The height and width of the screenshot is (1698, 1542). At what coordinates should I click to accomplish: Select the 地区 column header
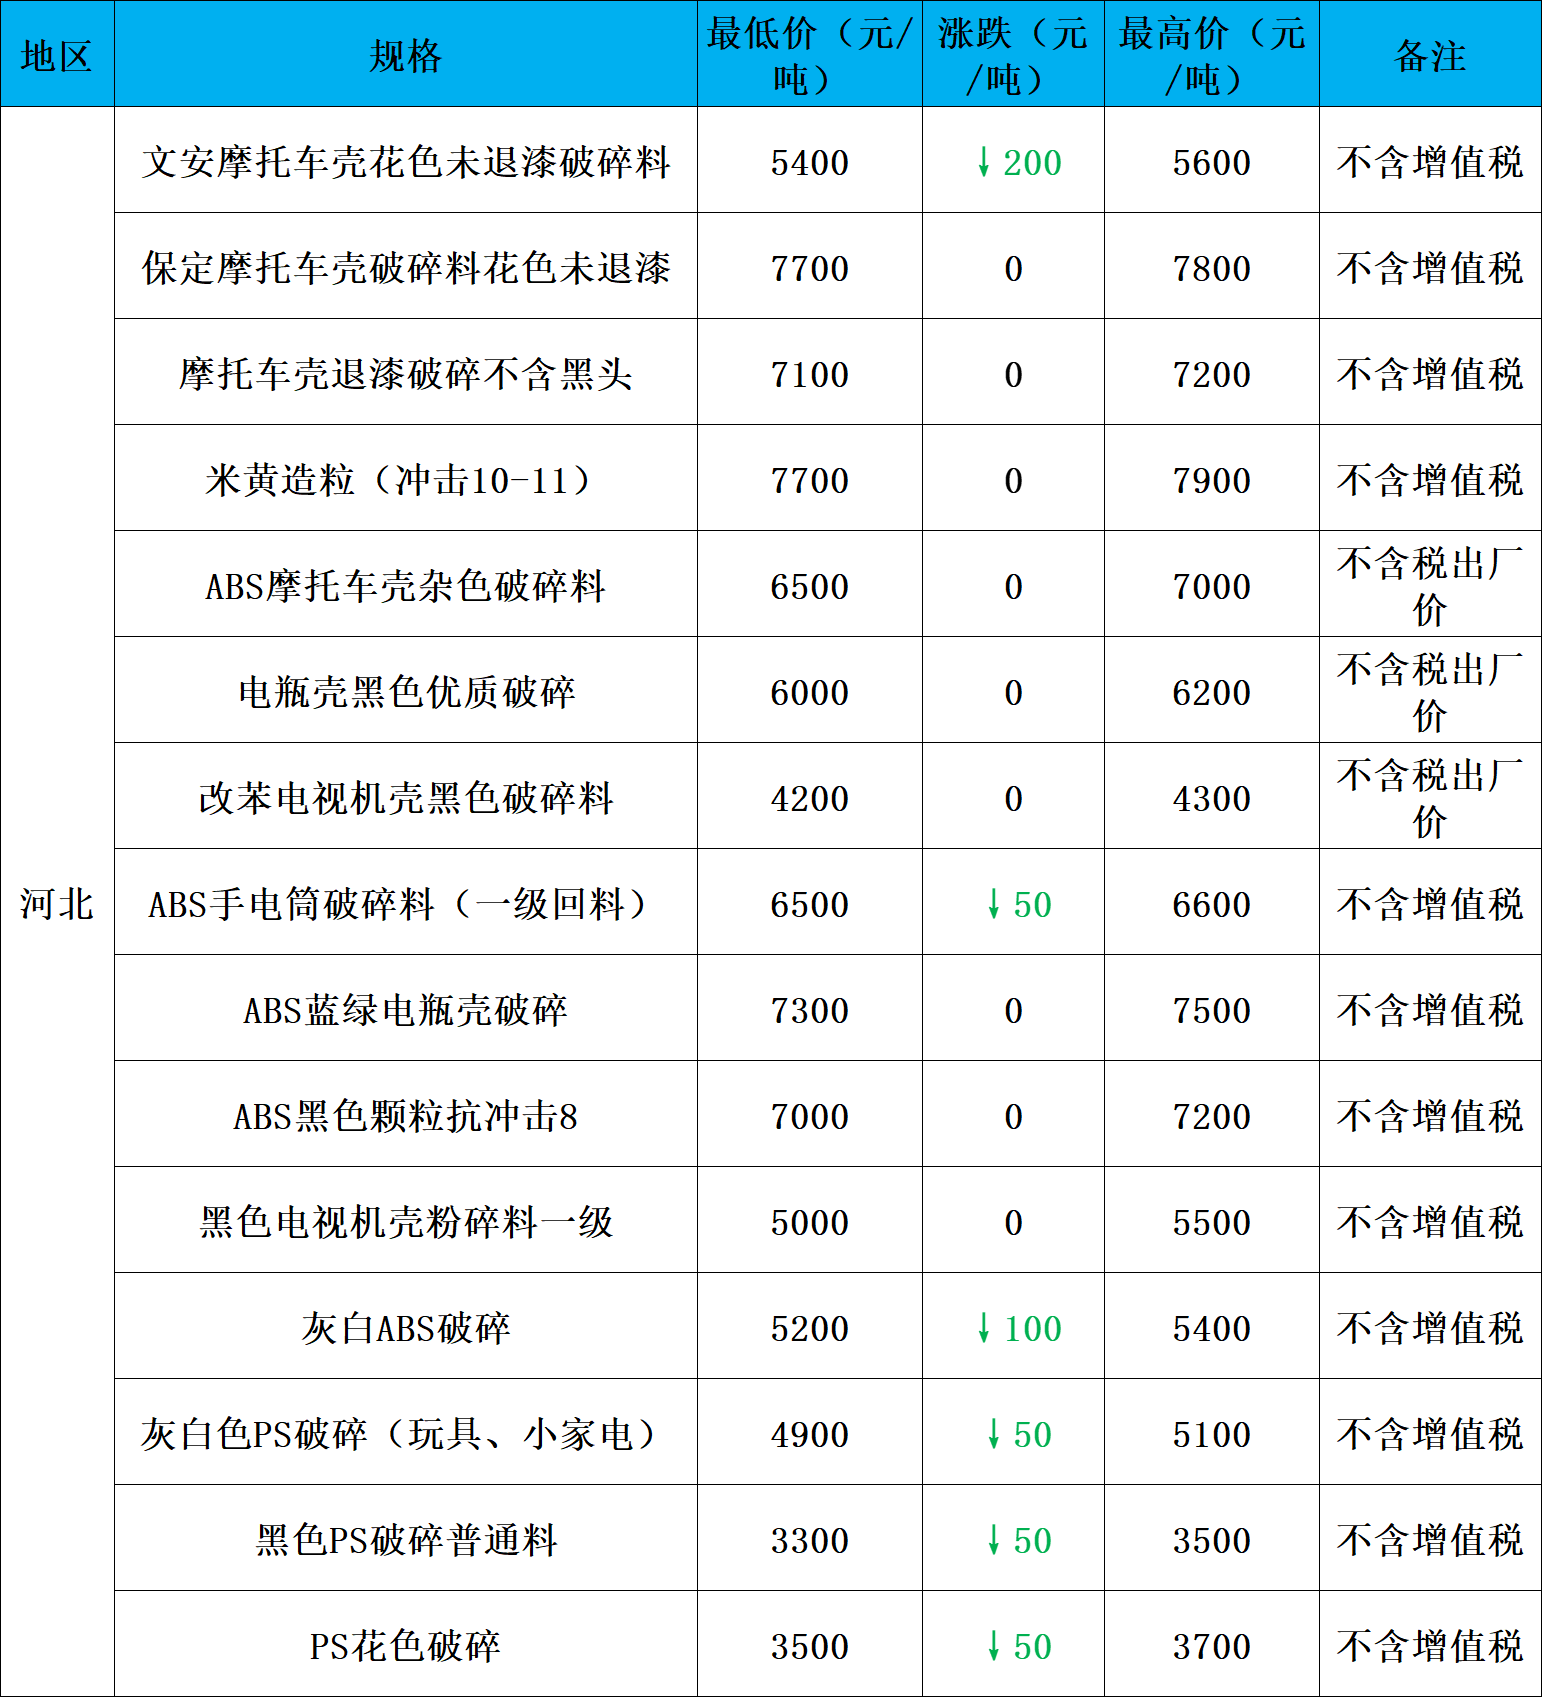tap(57, 55)
